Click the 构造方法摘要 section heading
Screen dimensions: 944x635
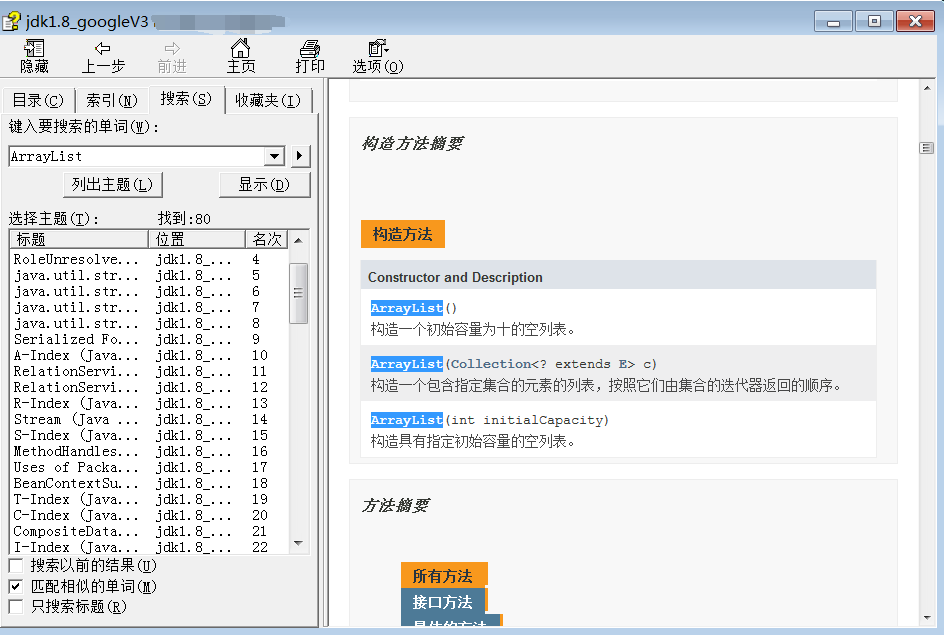click(x=412, y=144)
